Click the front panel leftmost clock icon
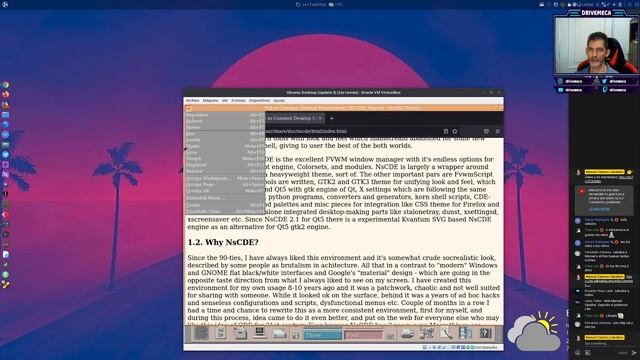640x360 pixels. pos(201,333)
